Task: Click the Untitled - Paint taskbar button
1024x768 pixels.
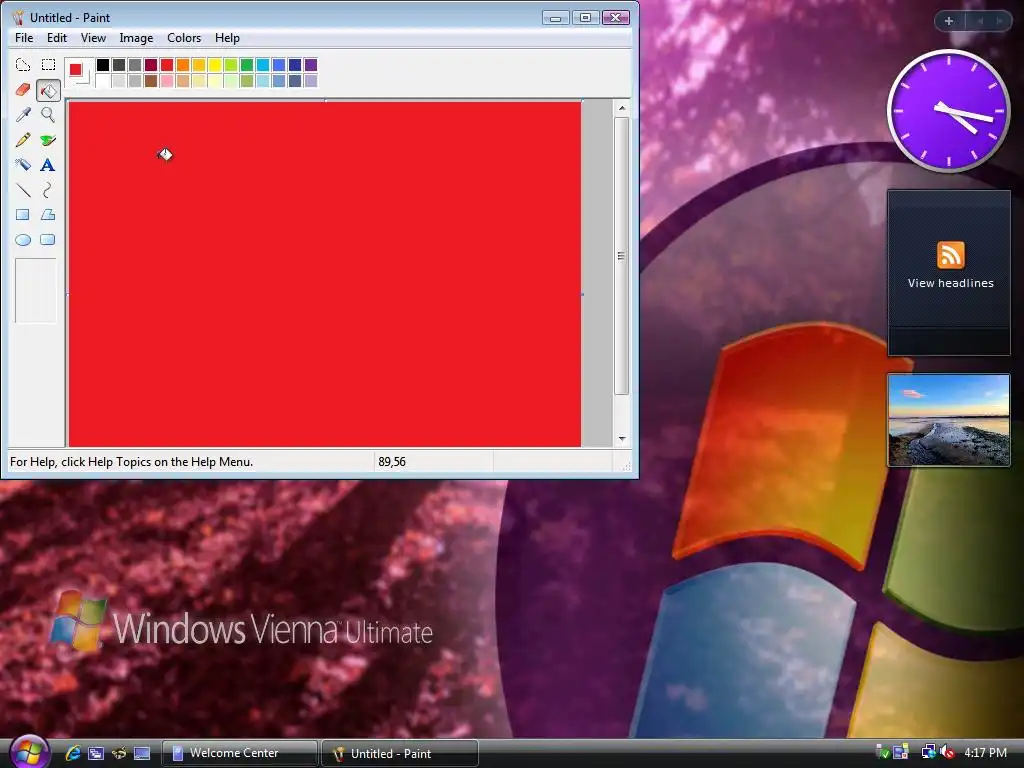Action: (x=400, y=754)
